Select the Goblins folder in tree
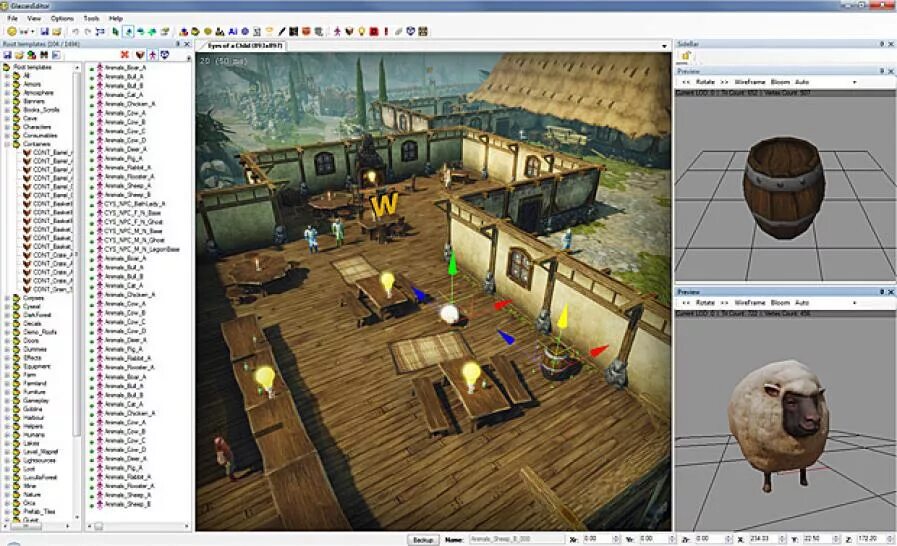Image resolution: width=897 pixels, height=546 pixels. [x=33, y=409]
